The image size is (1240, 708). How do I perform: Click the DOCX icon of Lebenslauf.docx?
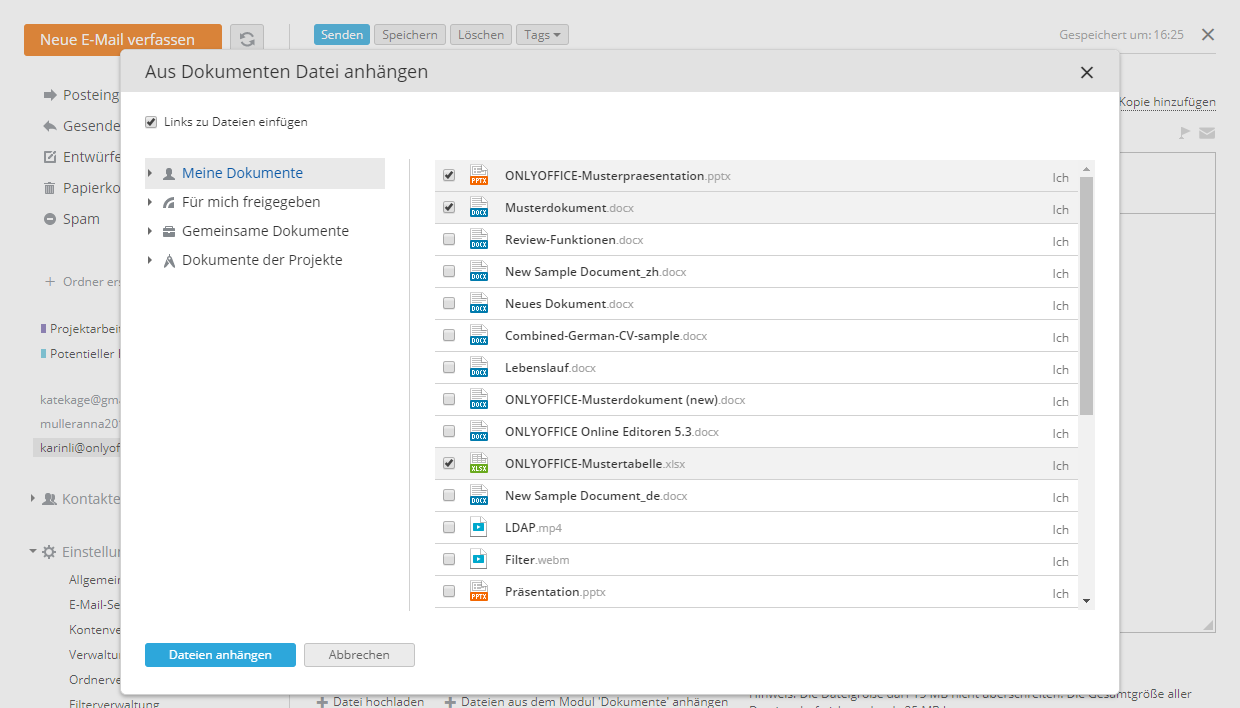479,368
